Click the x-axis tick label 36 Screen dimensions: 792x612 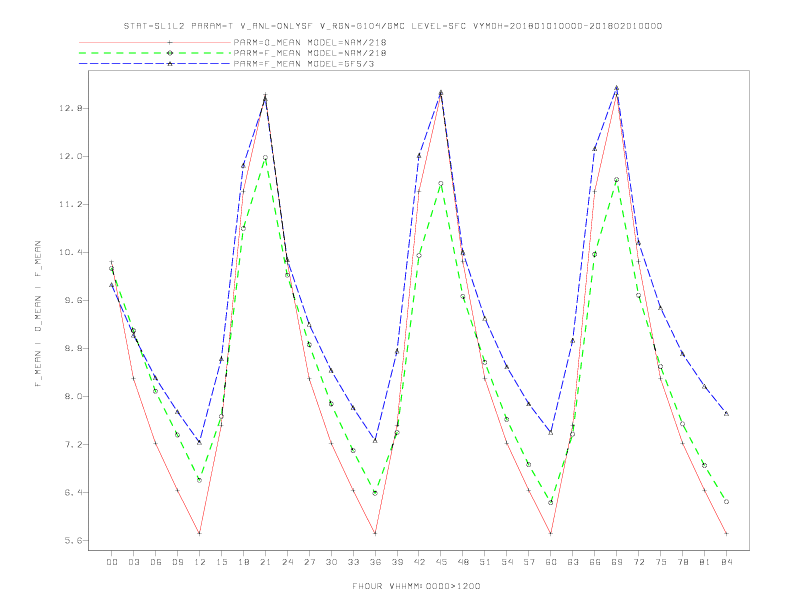pos(375,562)
